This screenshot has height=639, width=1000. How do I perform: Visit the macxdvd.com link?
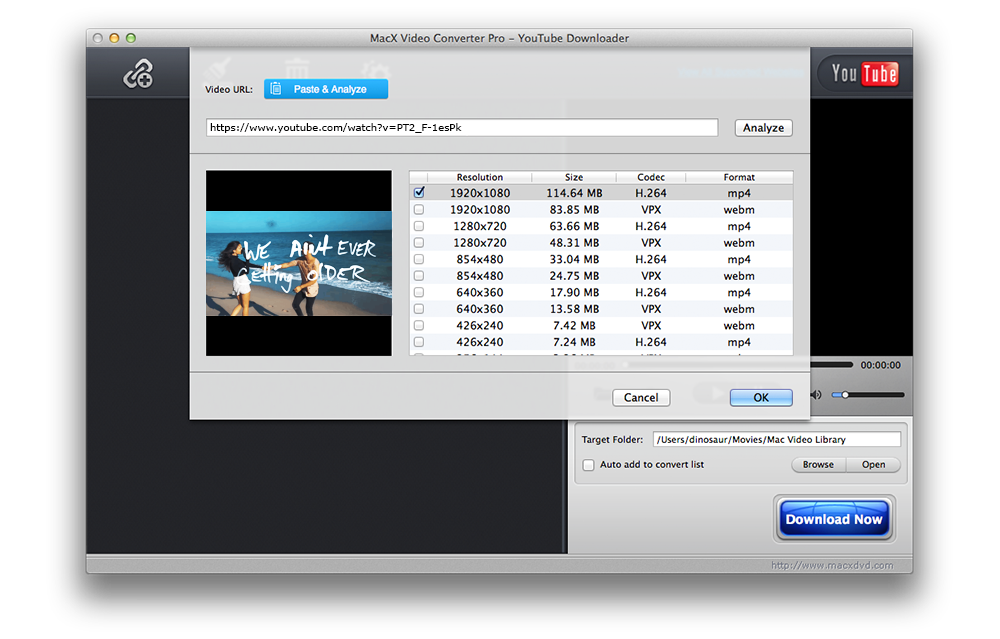pos(832,565)
